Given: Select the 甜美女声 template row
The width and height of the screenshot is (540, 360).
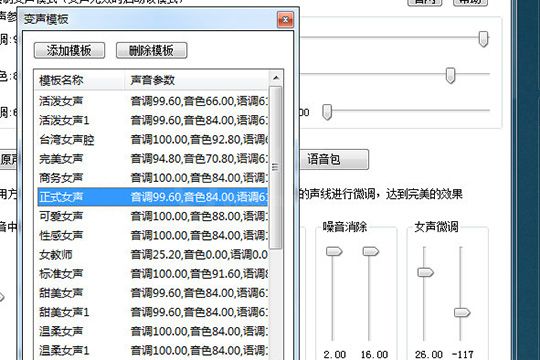Looking at the screenshot, I should [152, 293].
